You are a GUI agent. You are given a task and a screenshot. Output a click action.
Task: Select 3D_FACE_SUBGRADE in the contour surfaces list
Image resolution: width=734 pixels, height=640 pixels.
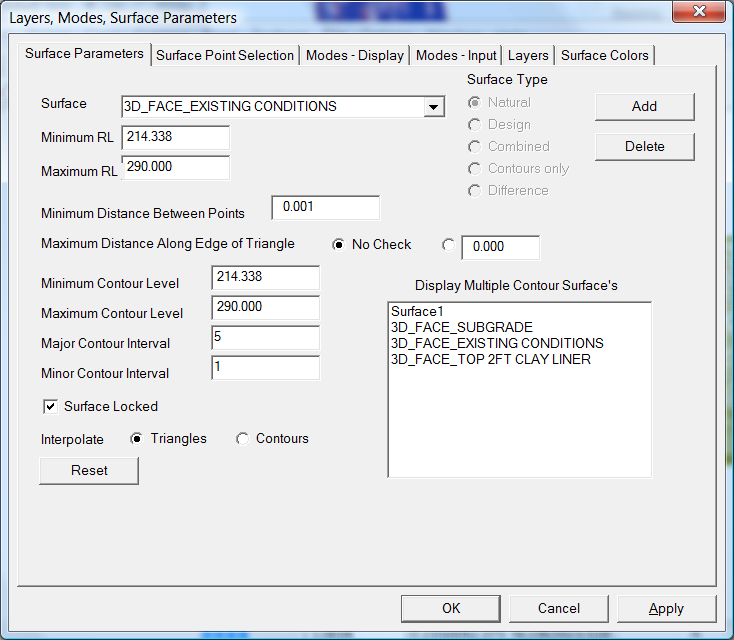[461, 327]
